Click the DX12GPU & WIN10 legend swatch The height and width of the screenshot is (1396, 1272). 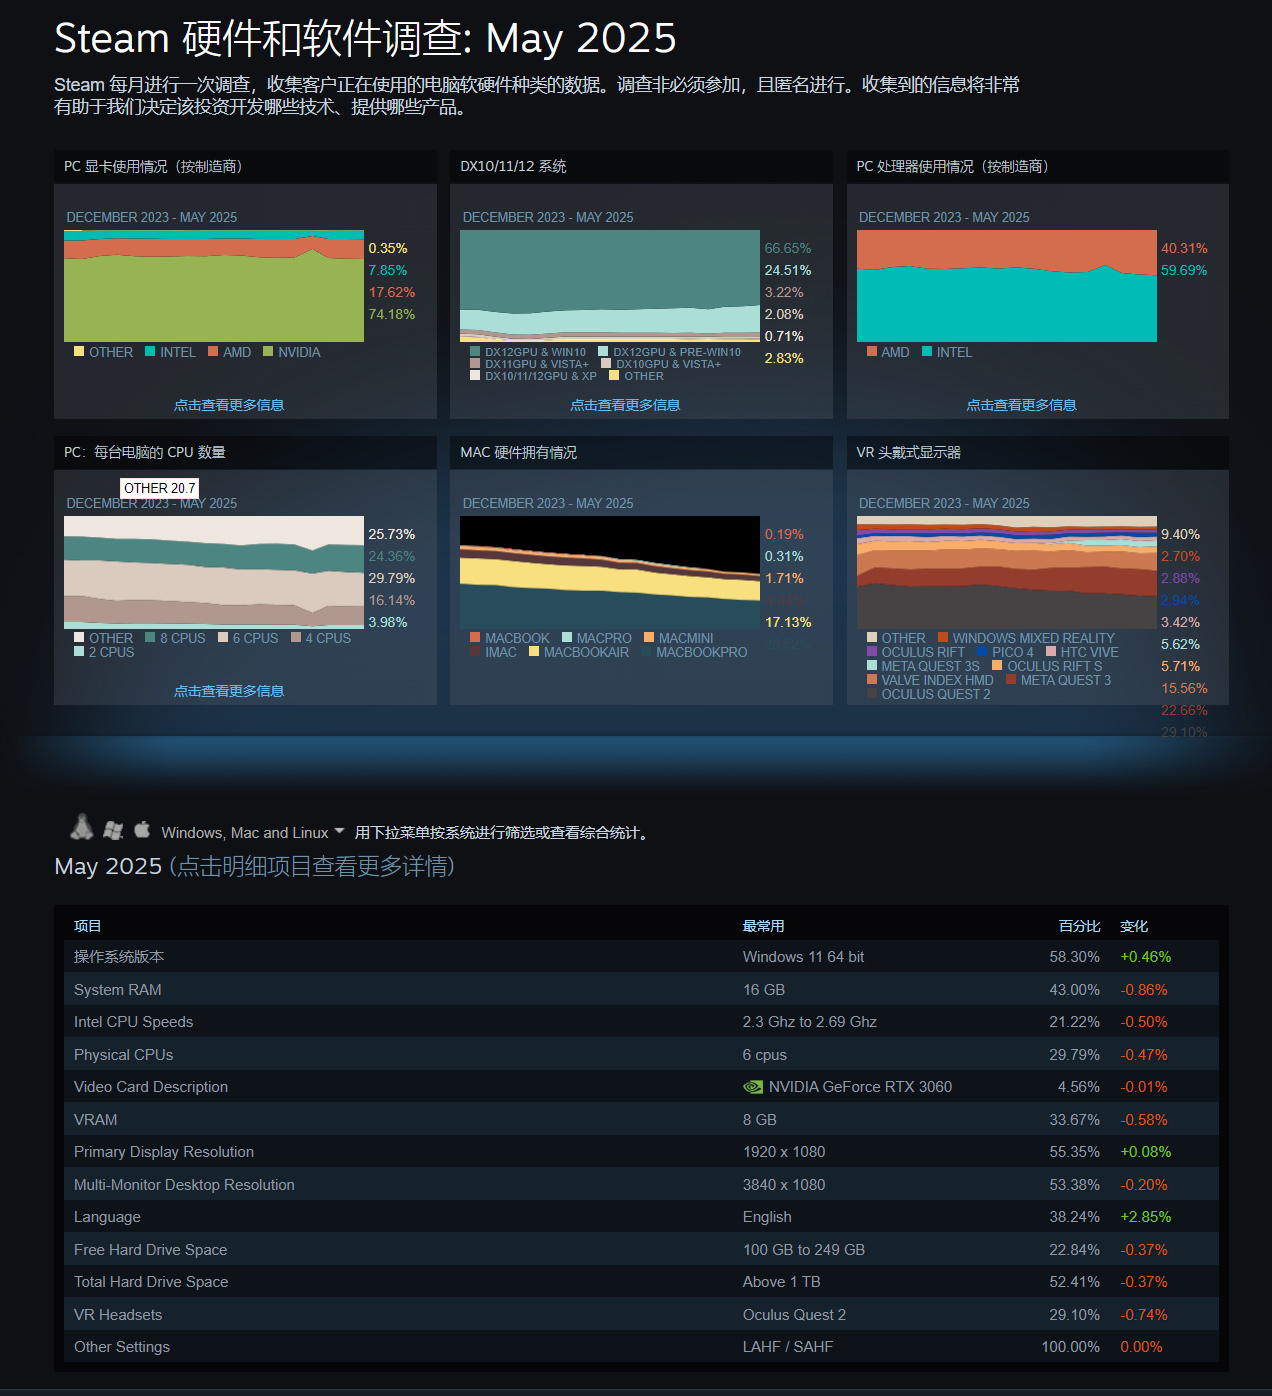pos(475,351)
